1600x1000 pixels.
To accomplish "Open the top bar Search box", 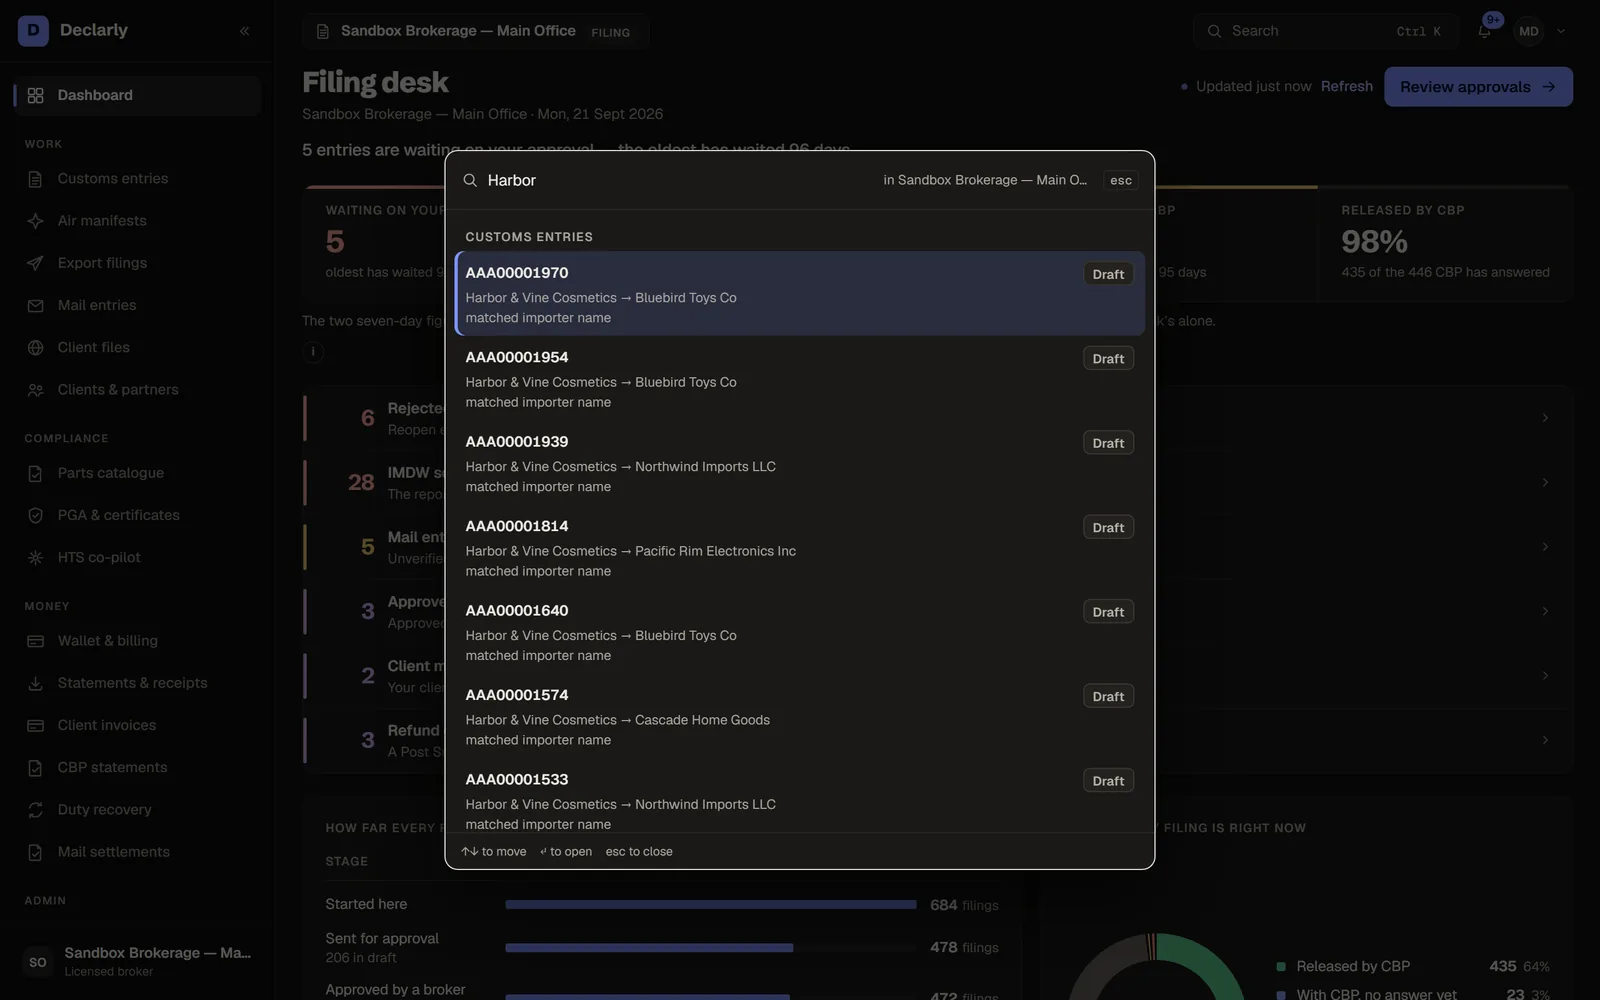I will coord(1327,31).
